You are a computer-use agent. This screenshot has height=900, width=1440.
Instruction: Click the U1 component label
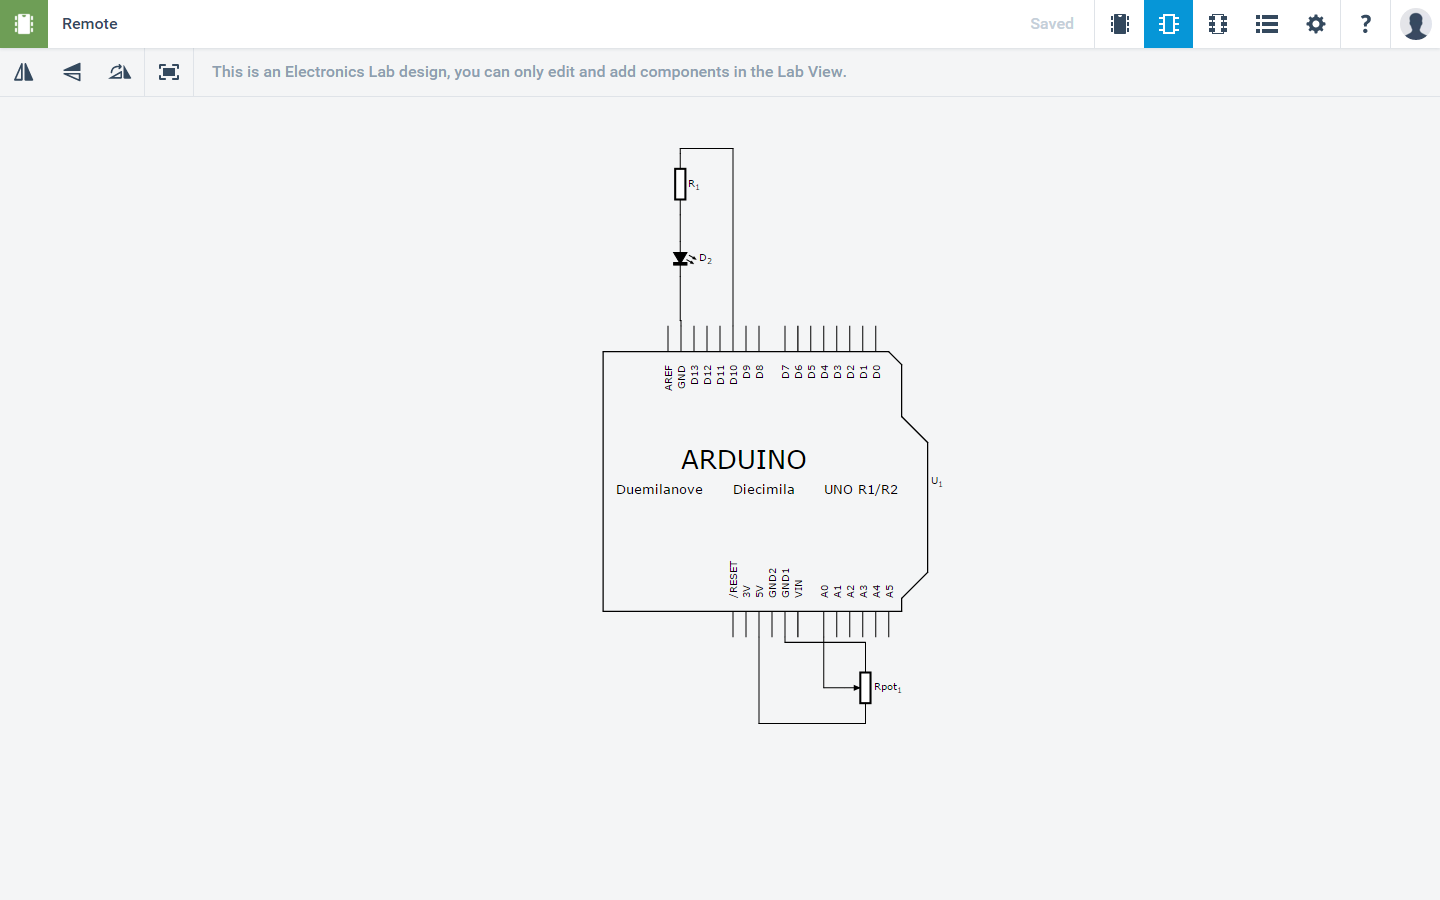937,482
